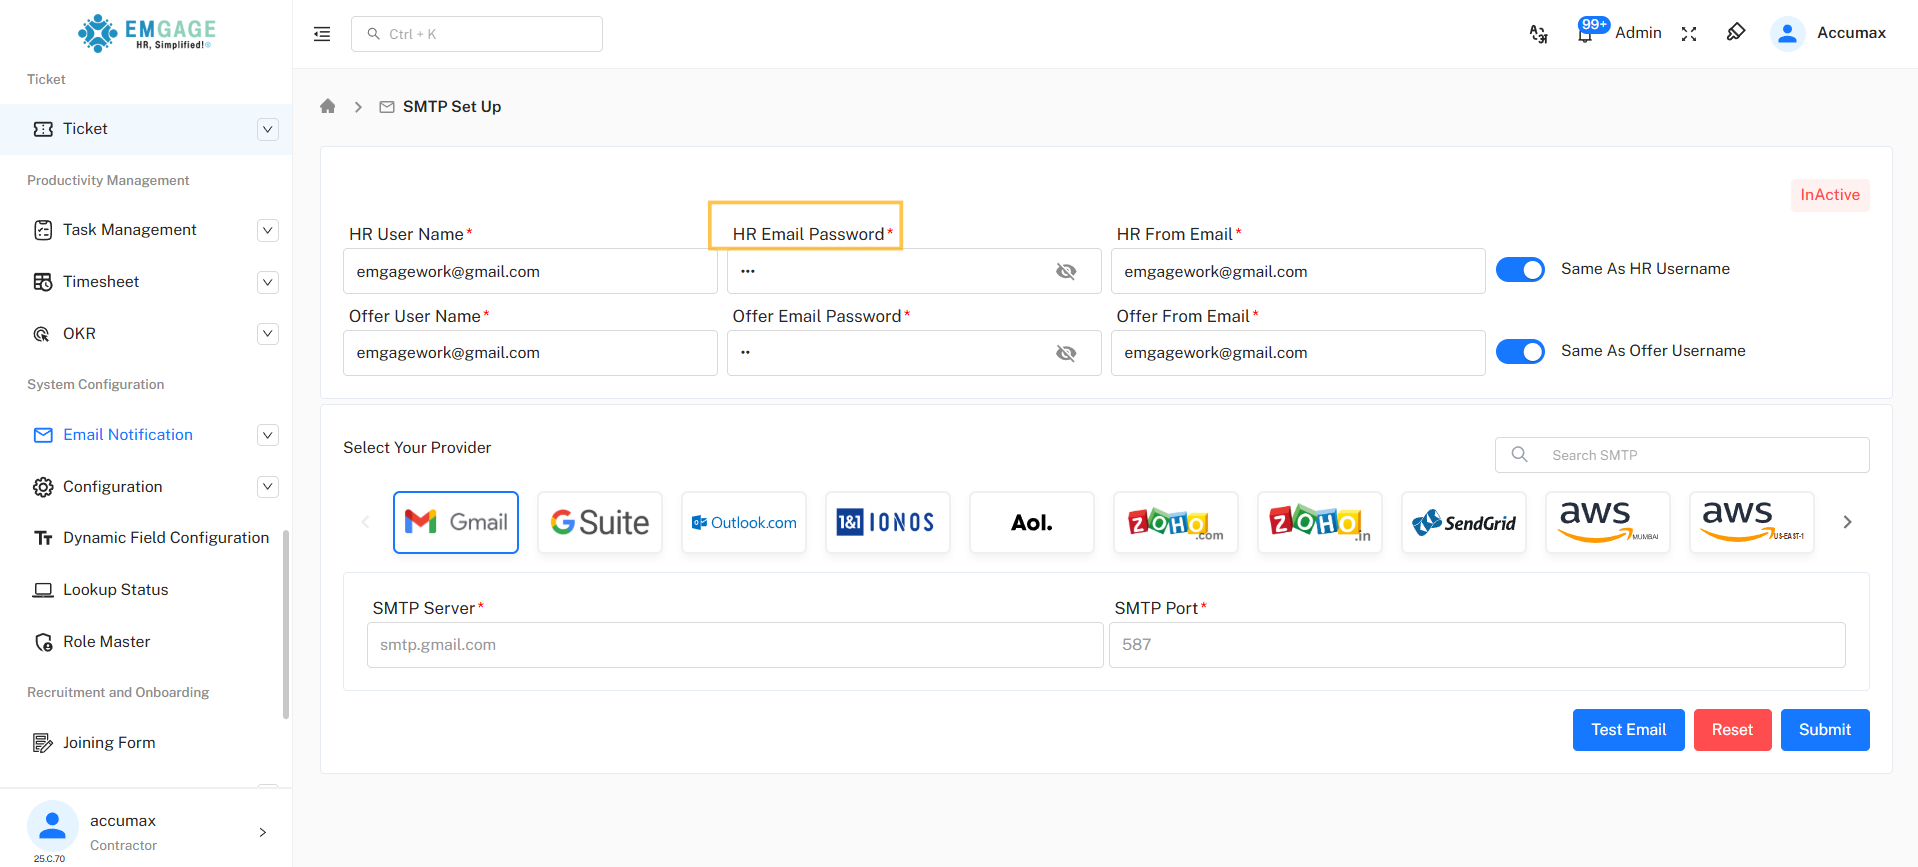Choose the AWS Mumbai provider
Screen dimensions: 1918x867
pos(1608,522)
